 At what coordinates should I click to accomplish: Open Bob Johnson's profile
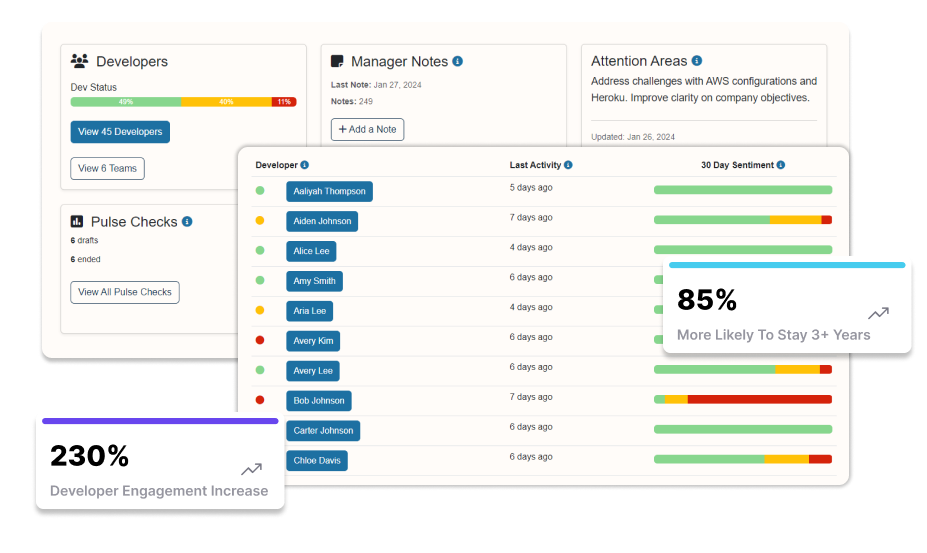319,400
